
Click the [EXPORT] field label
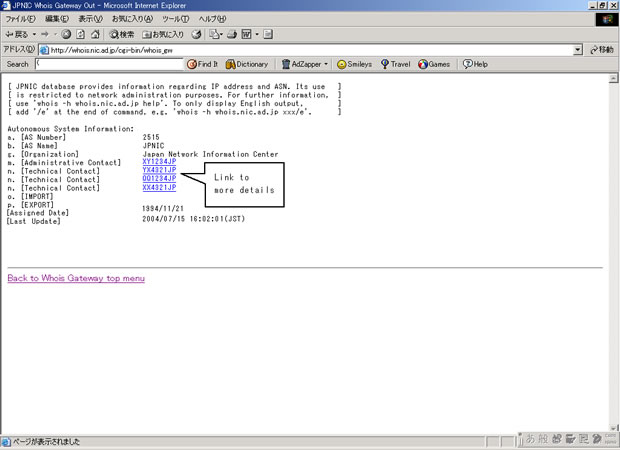(x=37, y=205)
